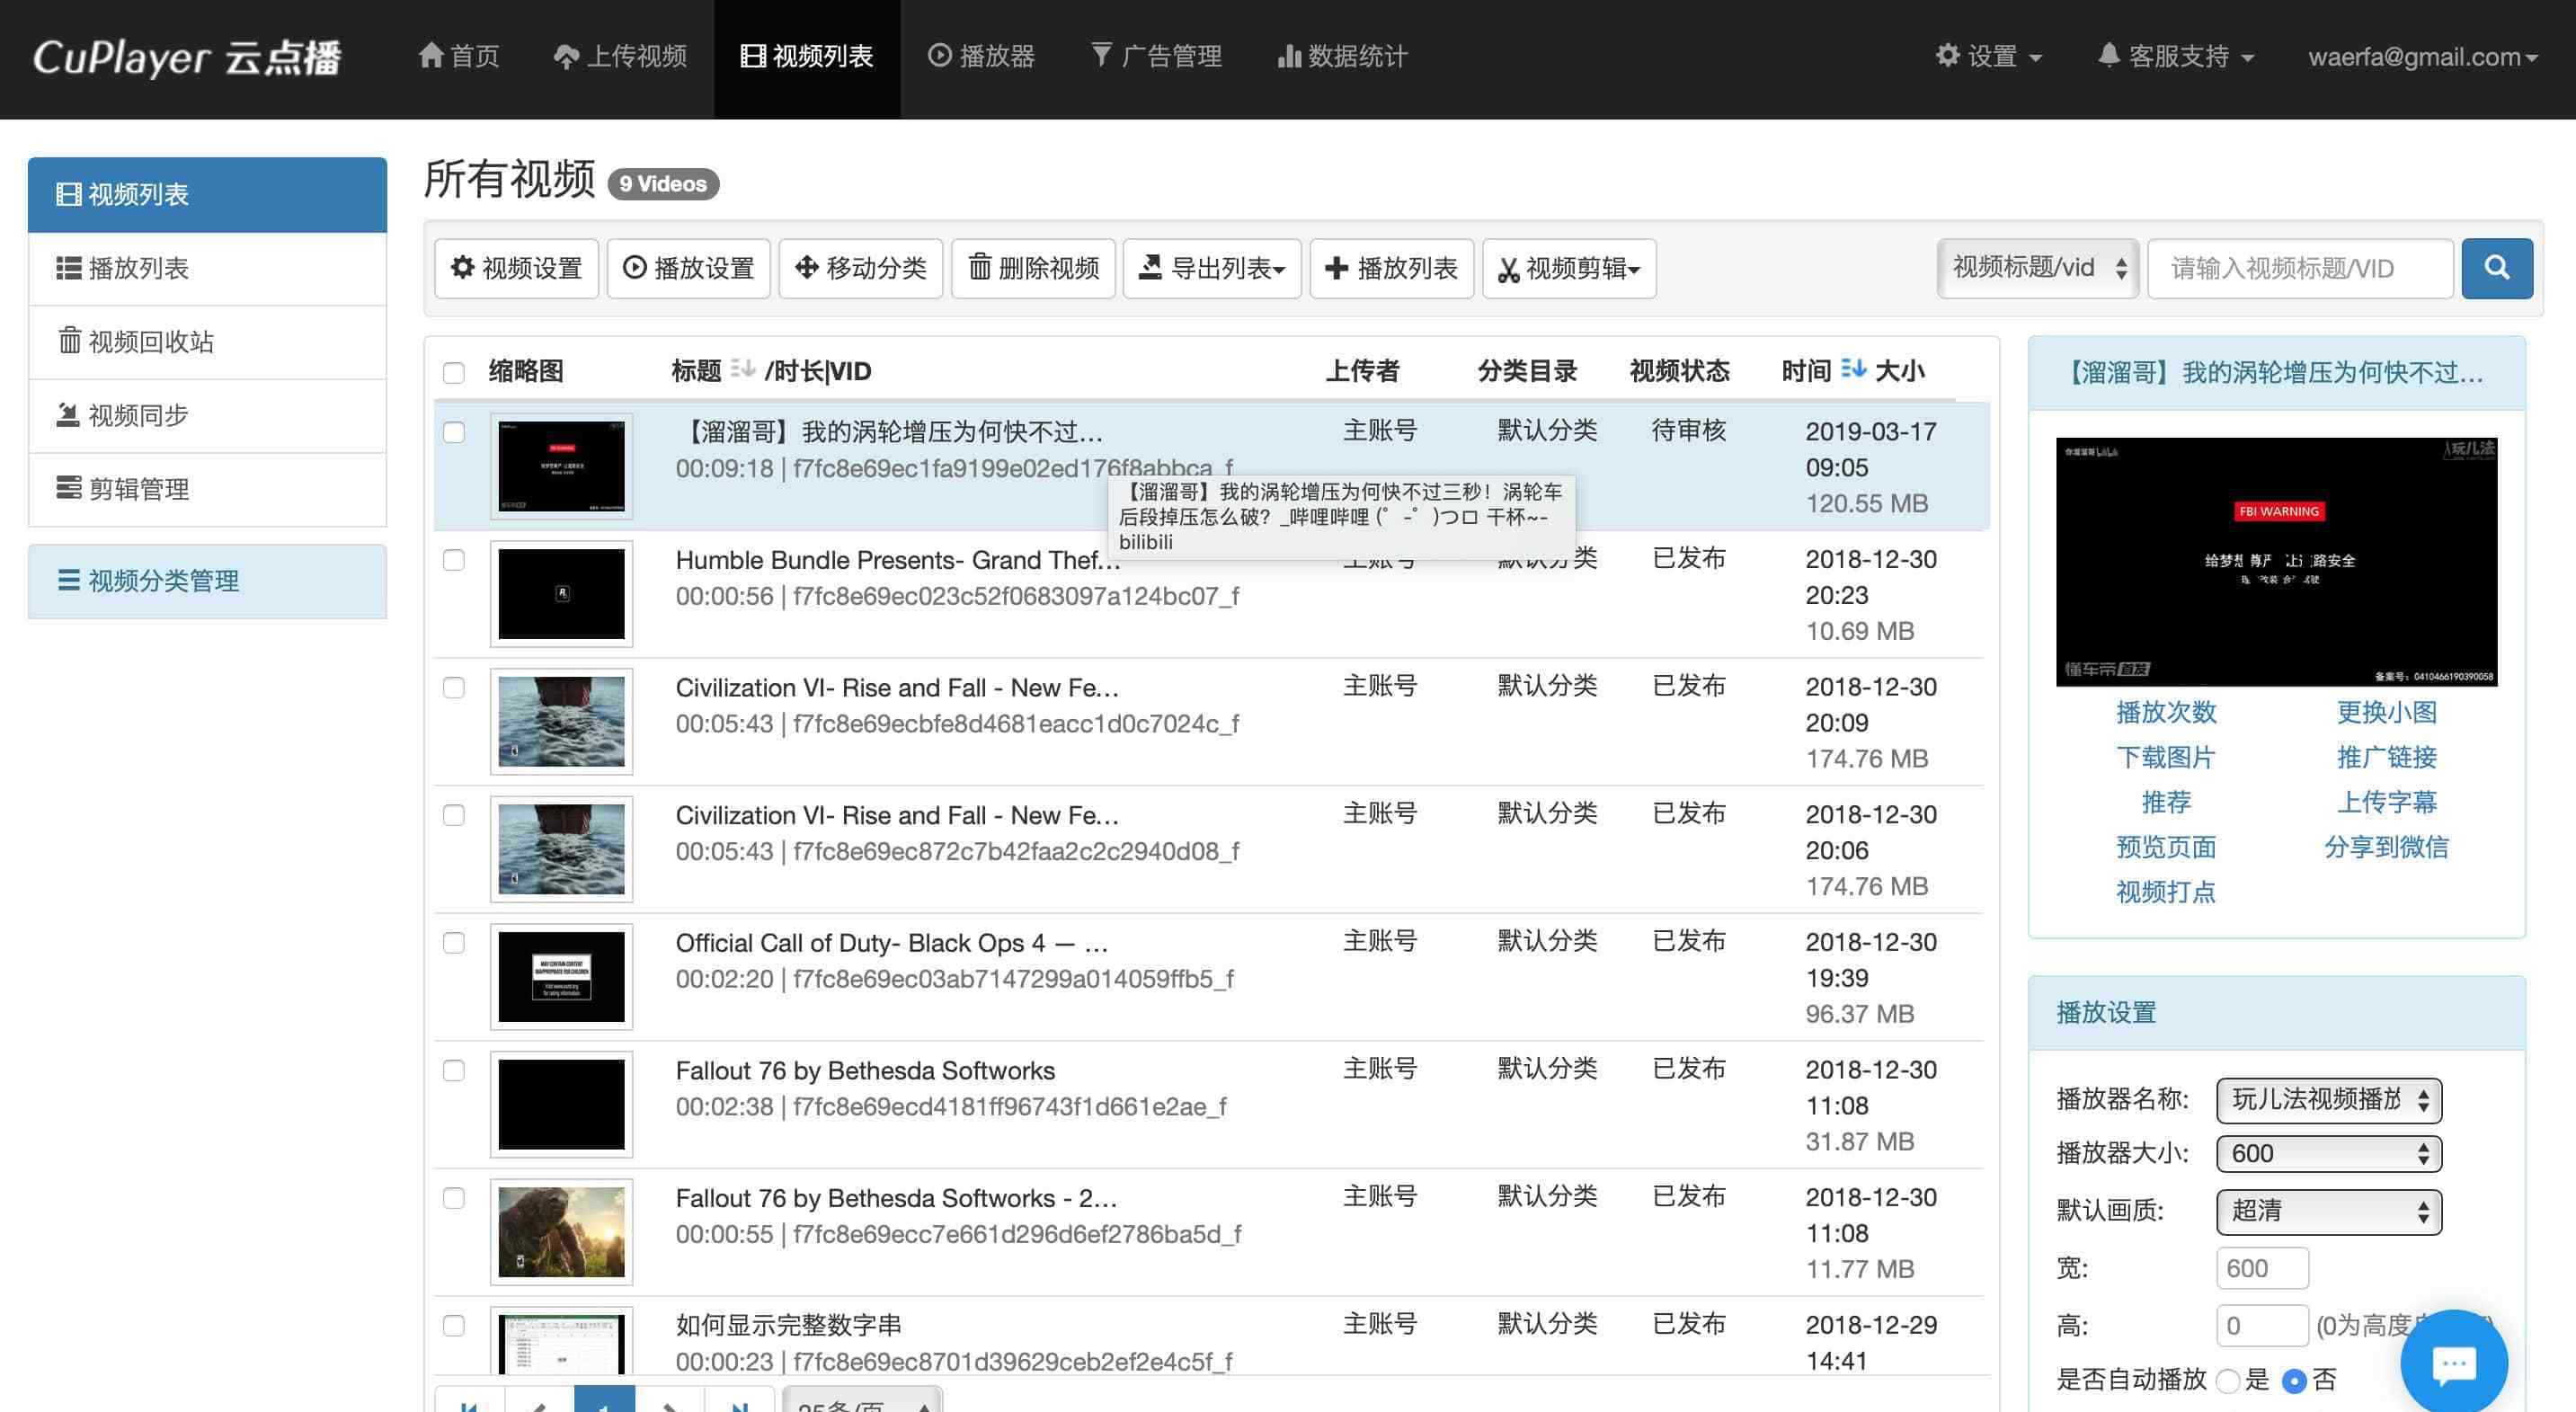Go to 上传视频 in top navigation

coord(620,57)
